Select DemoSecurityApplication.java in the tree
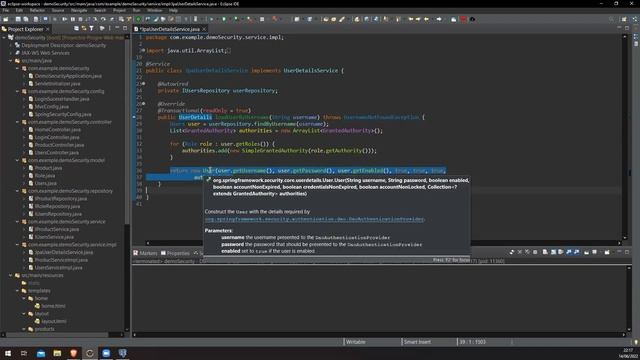The height and width of the screenshot is (360, 640). [x=68, y=76]
